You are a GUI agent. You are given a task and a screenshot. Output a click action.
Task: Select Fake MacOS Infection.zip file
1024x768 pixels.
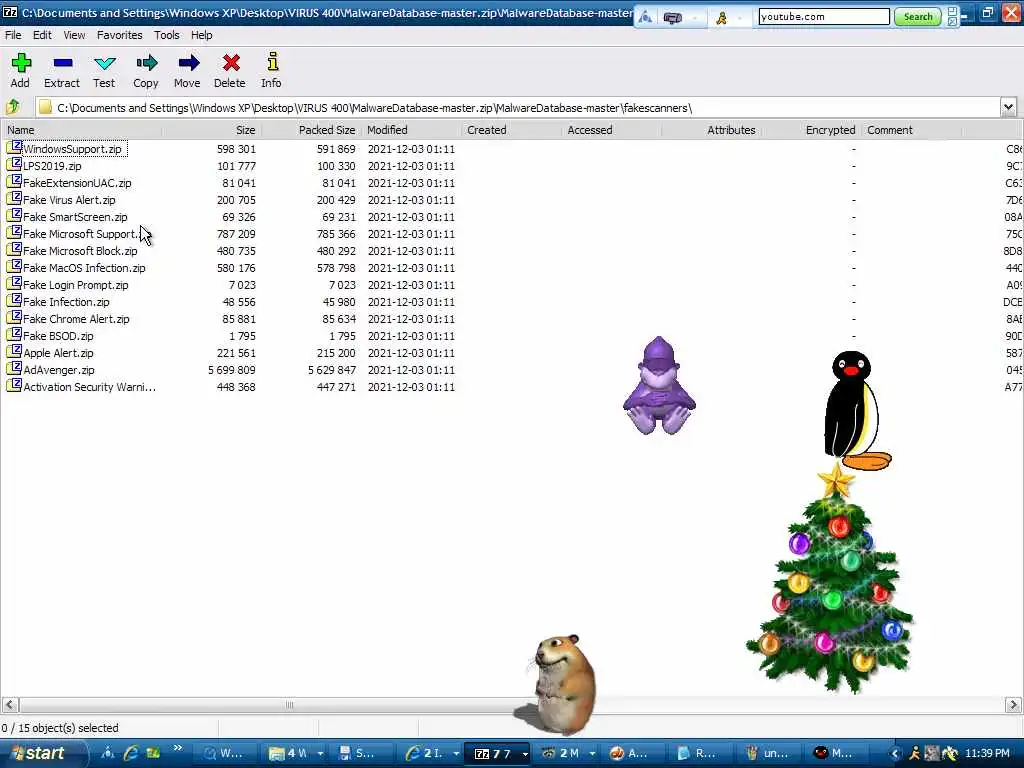(x=84, y=268)
